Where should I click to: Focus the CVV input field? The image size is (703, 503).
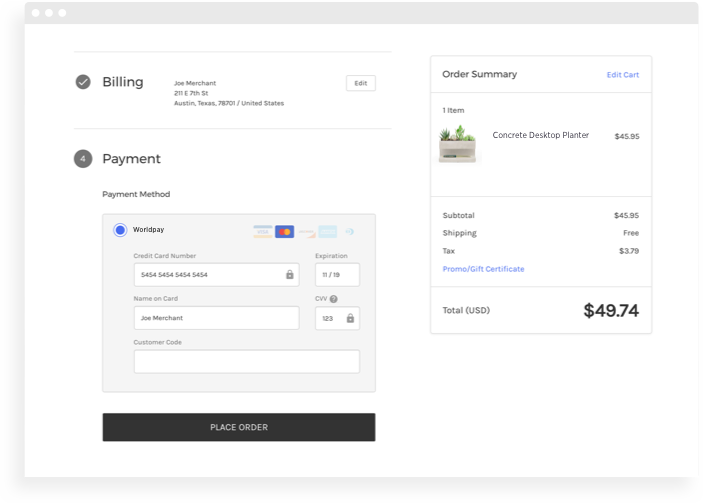[x=337, y=318]
